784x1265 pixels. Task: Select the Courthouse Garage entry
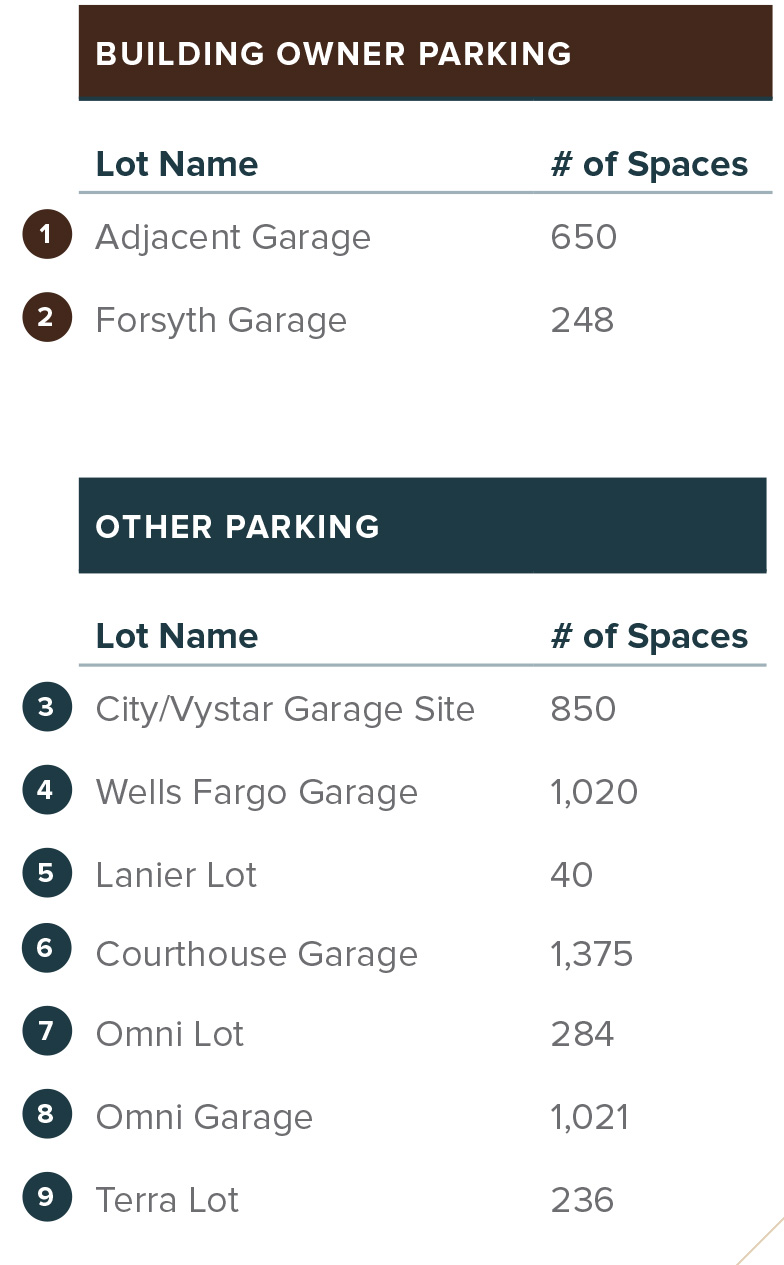click(257, 955)
